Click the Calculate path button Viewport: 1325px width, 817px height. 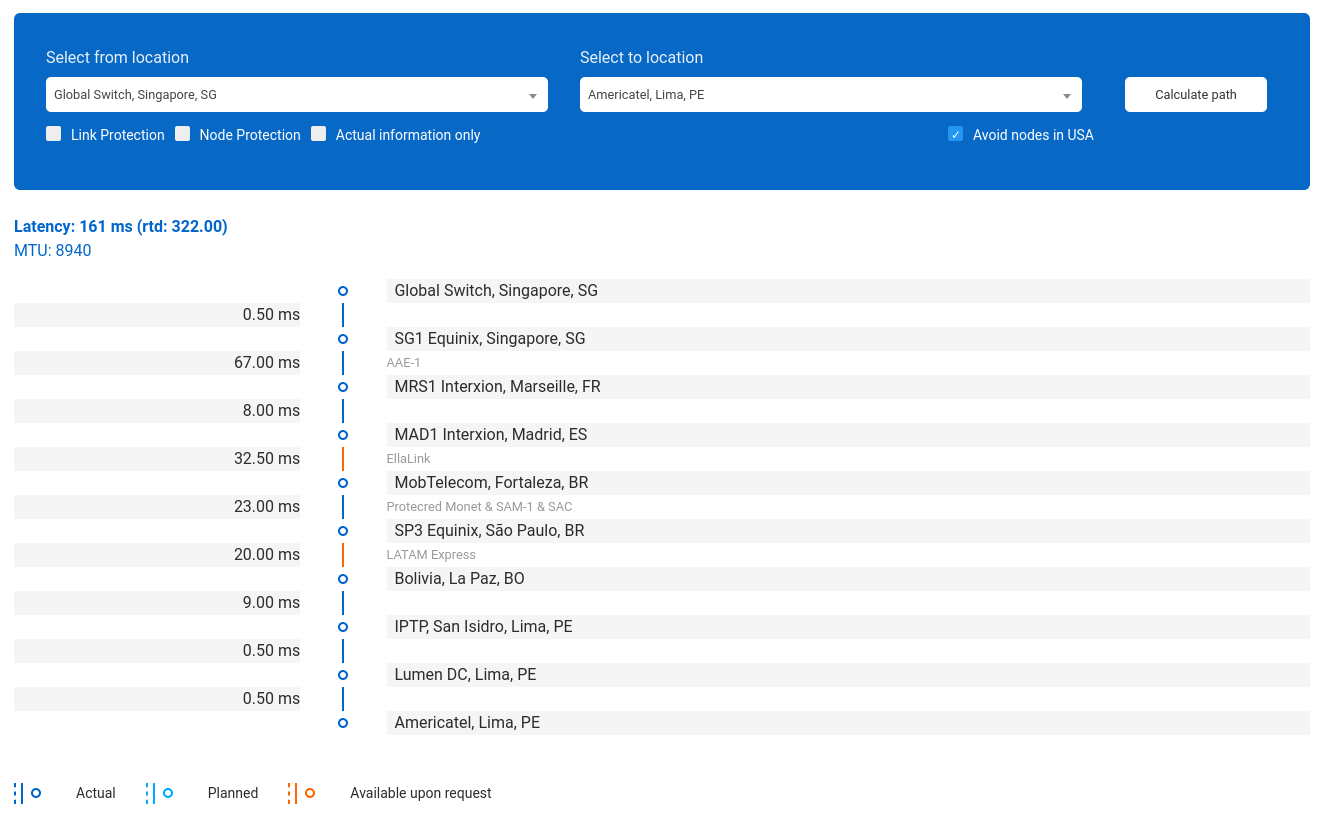pos(1195,95)
